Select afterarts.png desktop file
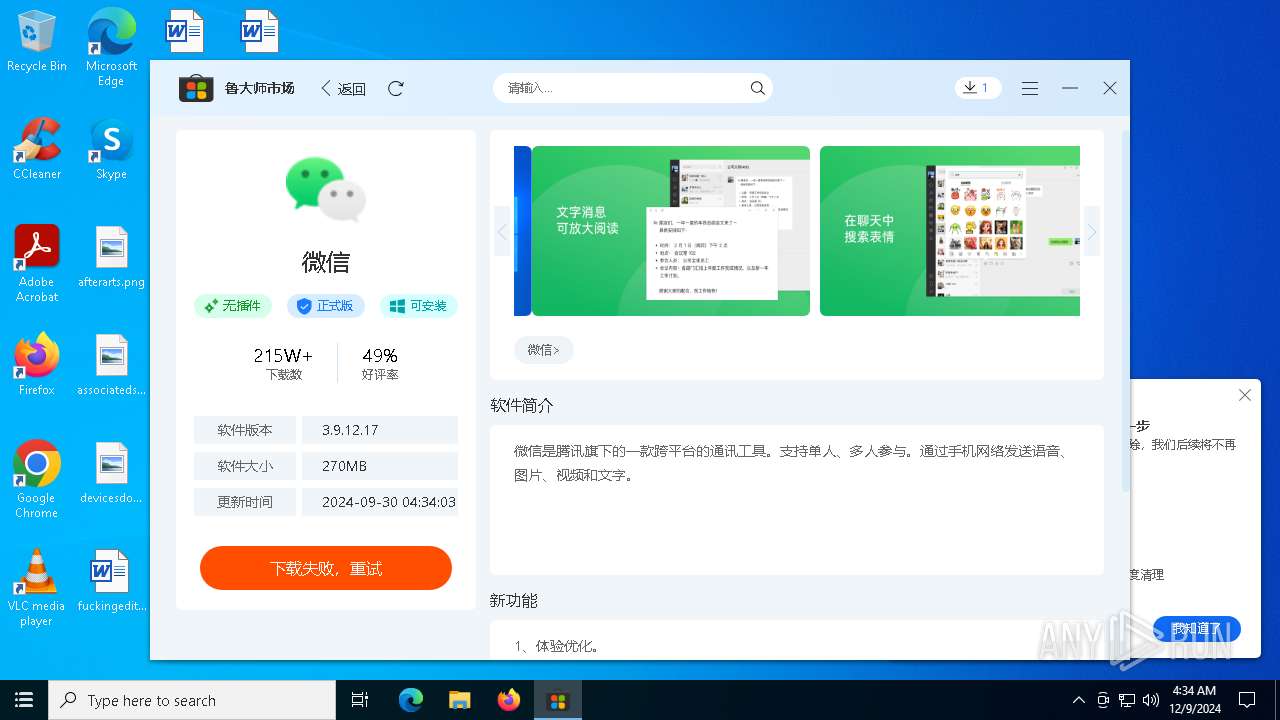 (111, 257)
